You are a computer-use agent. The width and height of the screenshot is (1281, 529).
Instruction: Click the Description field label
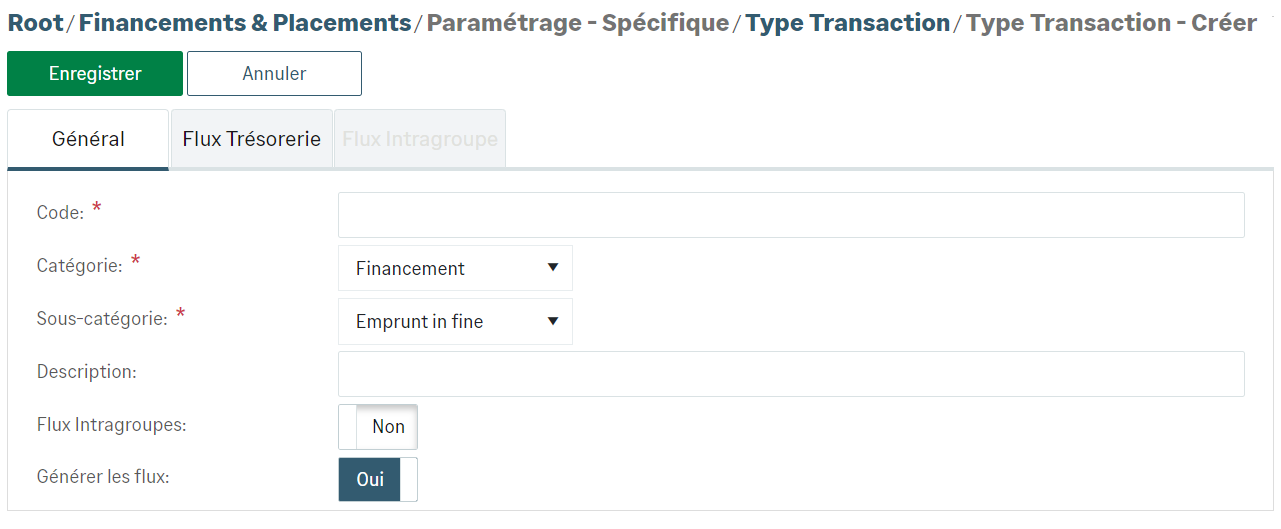pyautogui.click(x=86, y=371)
